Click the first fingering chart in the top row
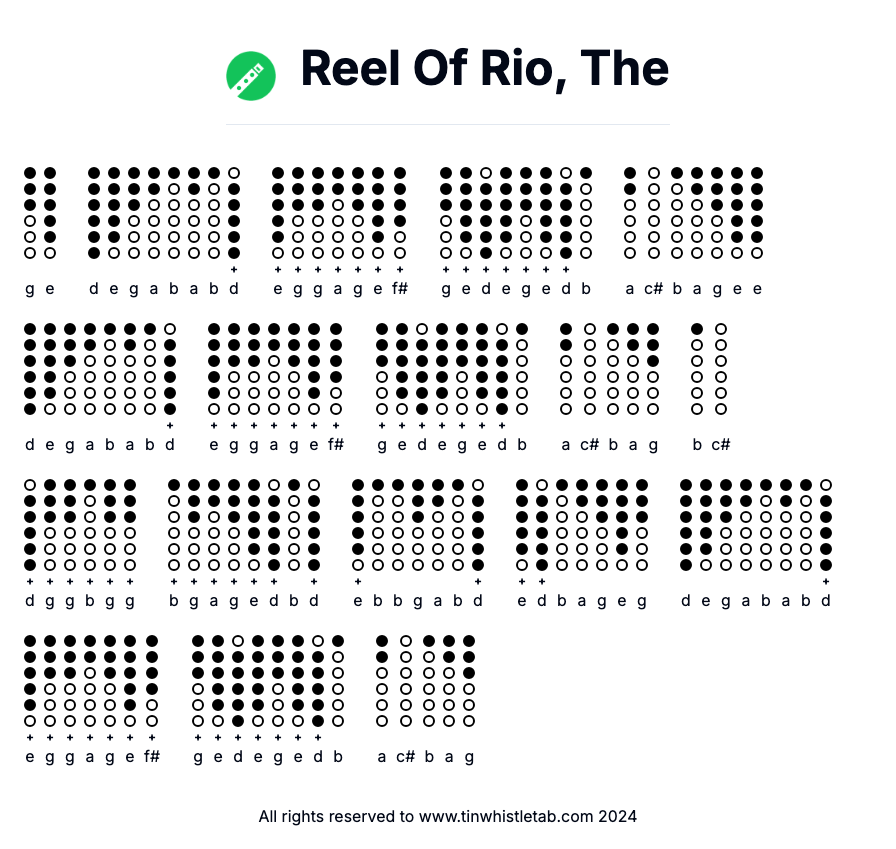The height and width of the screenshot is (849, 896). 30,213
